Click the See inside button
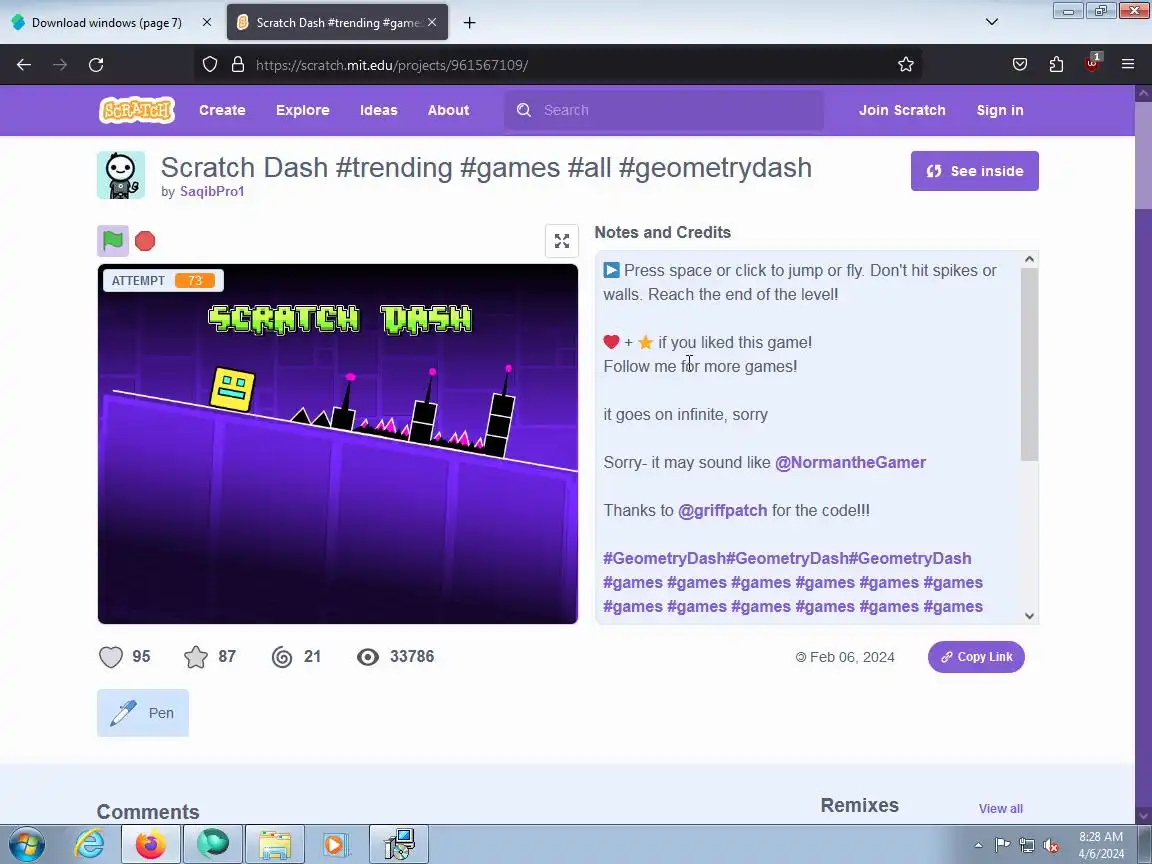Viewport: 1152px width, 864px height. pyautogui.click(x=975, y=171)
